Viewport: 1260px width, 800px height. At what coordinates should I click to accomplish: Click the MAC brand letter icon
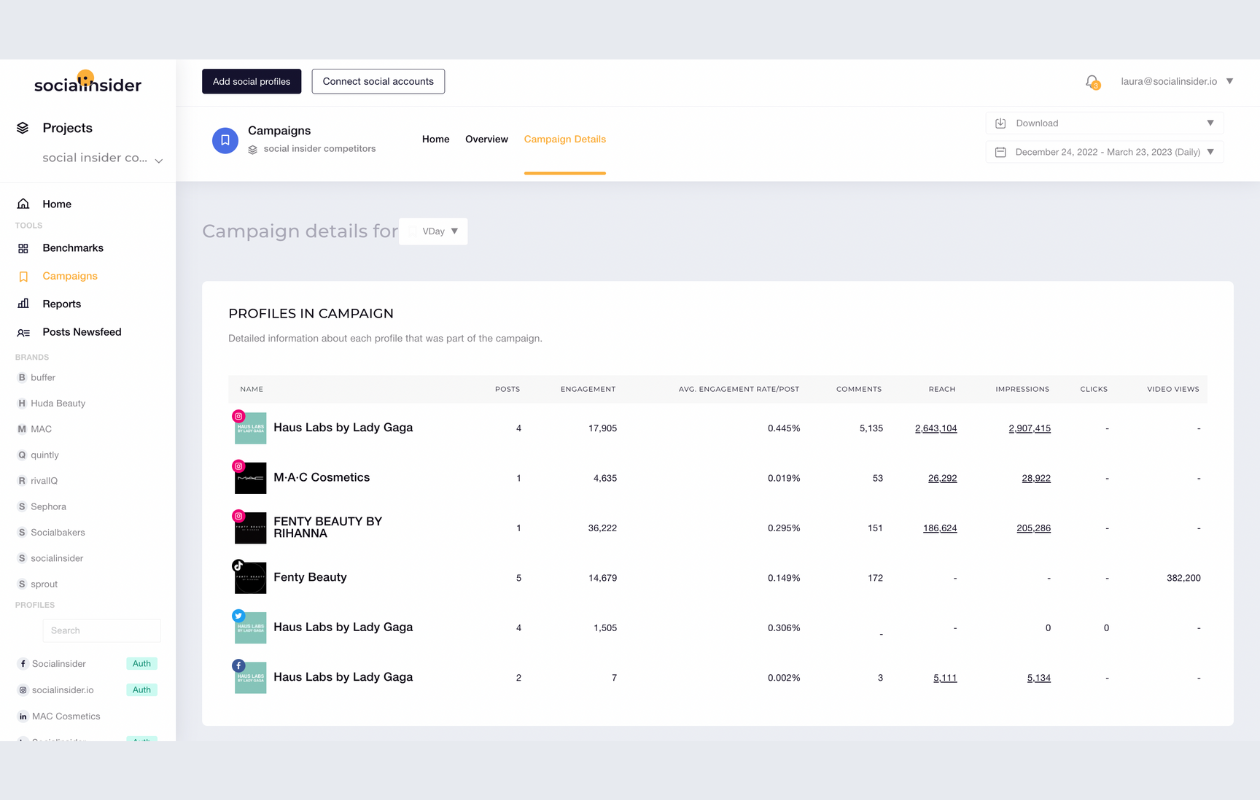[x=22, y=429]
